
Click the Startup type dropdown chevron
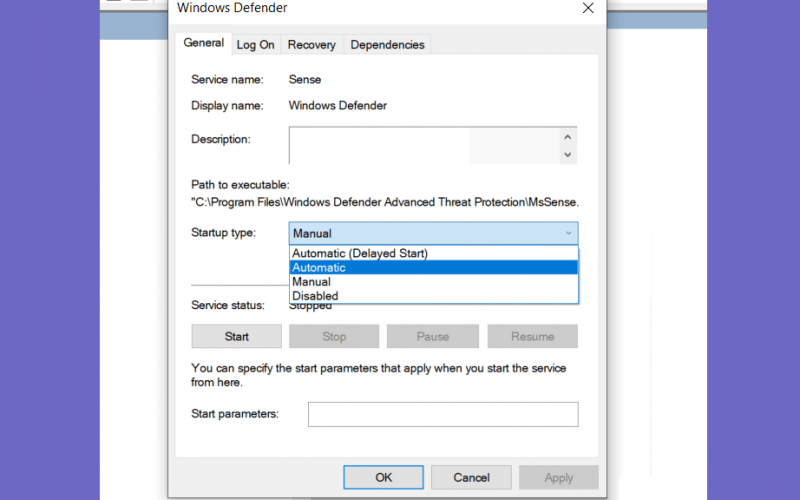(x=568, y=233)
